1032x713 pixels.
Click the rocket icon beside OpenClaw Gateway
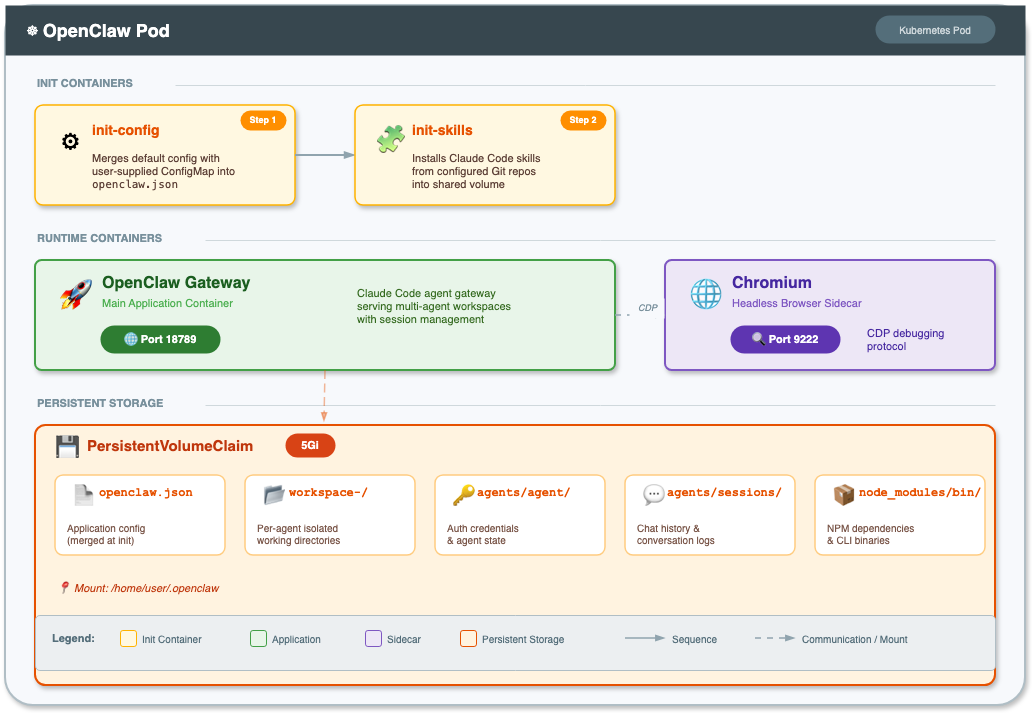76,294
